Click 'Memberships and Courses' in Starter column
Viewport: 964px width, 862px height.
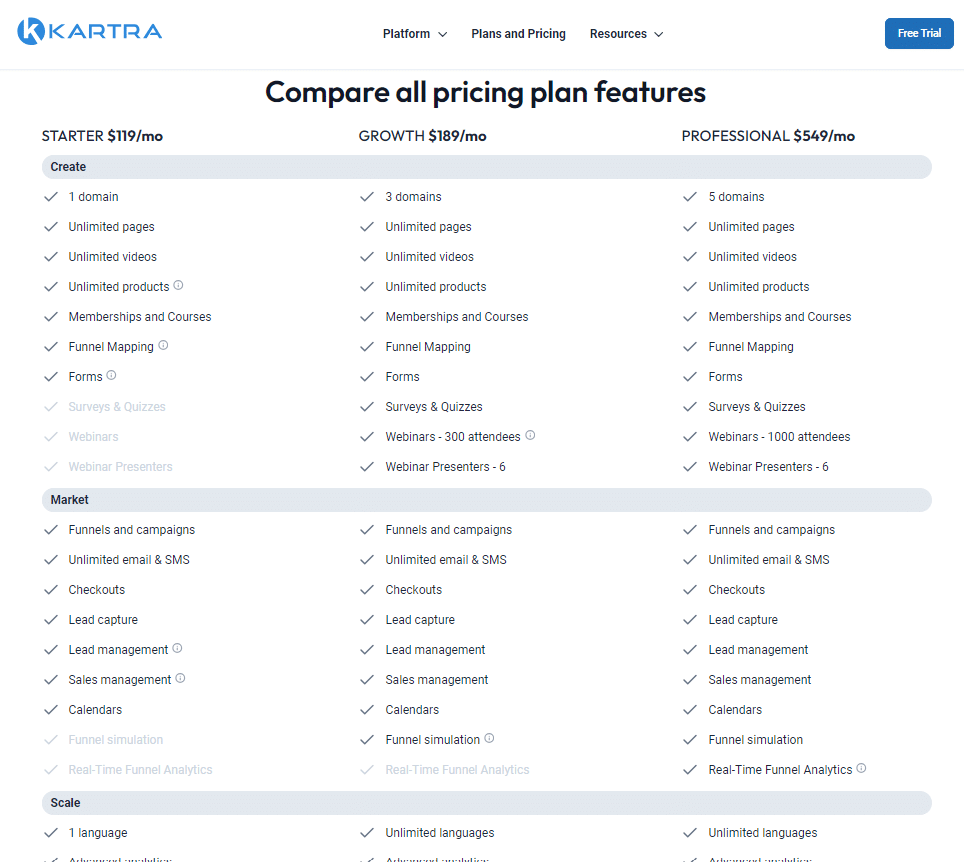click(x=140, y=317)
